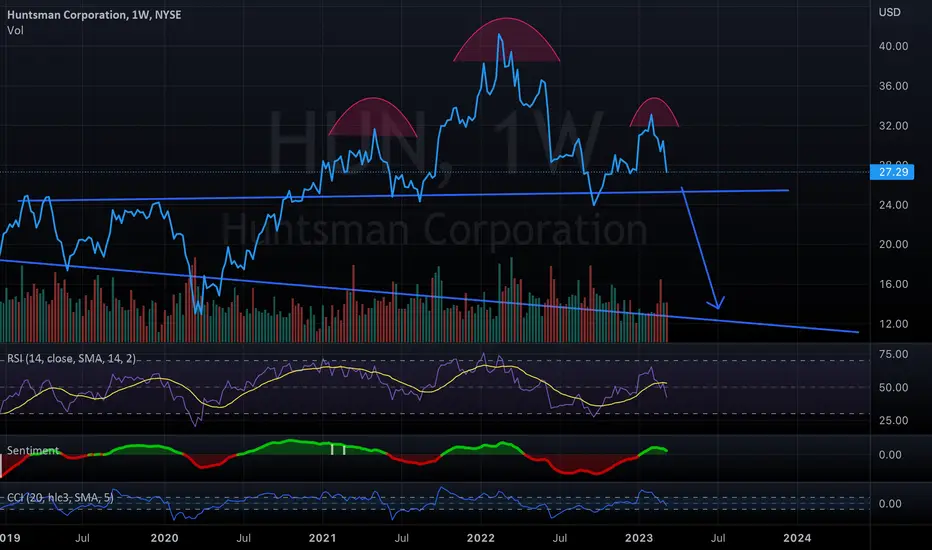The width and height of the screenshot is (932, 550).
Task: Click the Sentiment pane 0.00 scale value
Action: click(x=890, y=454)
